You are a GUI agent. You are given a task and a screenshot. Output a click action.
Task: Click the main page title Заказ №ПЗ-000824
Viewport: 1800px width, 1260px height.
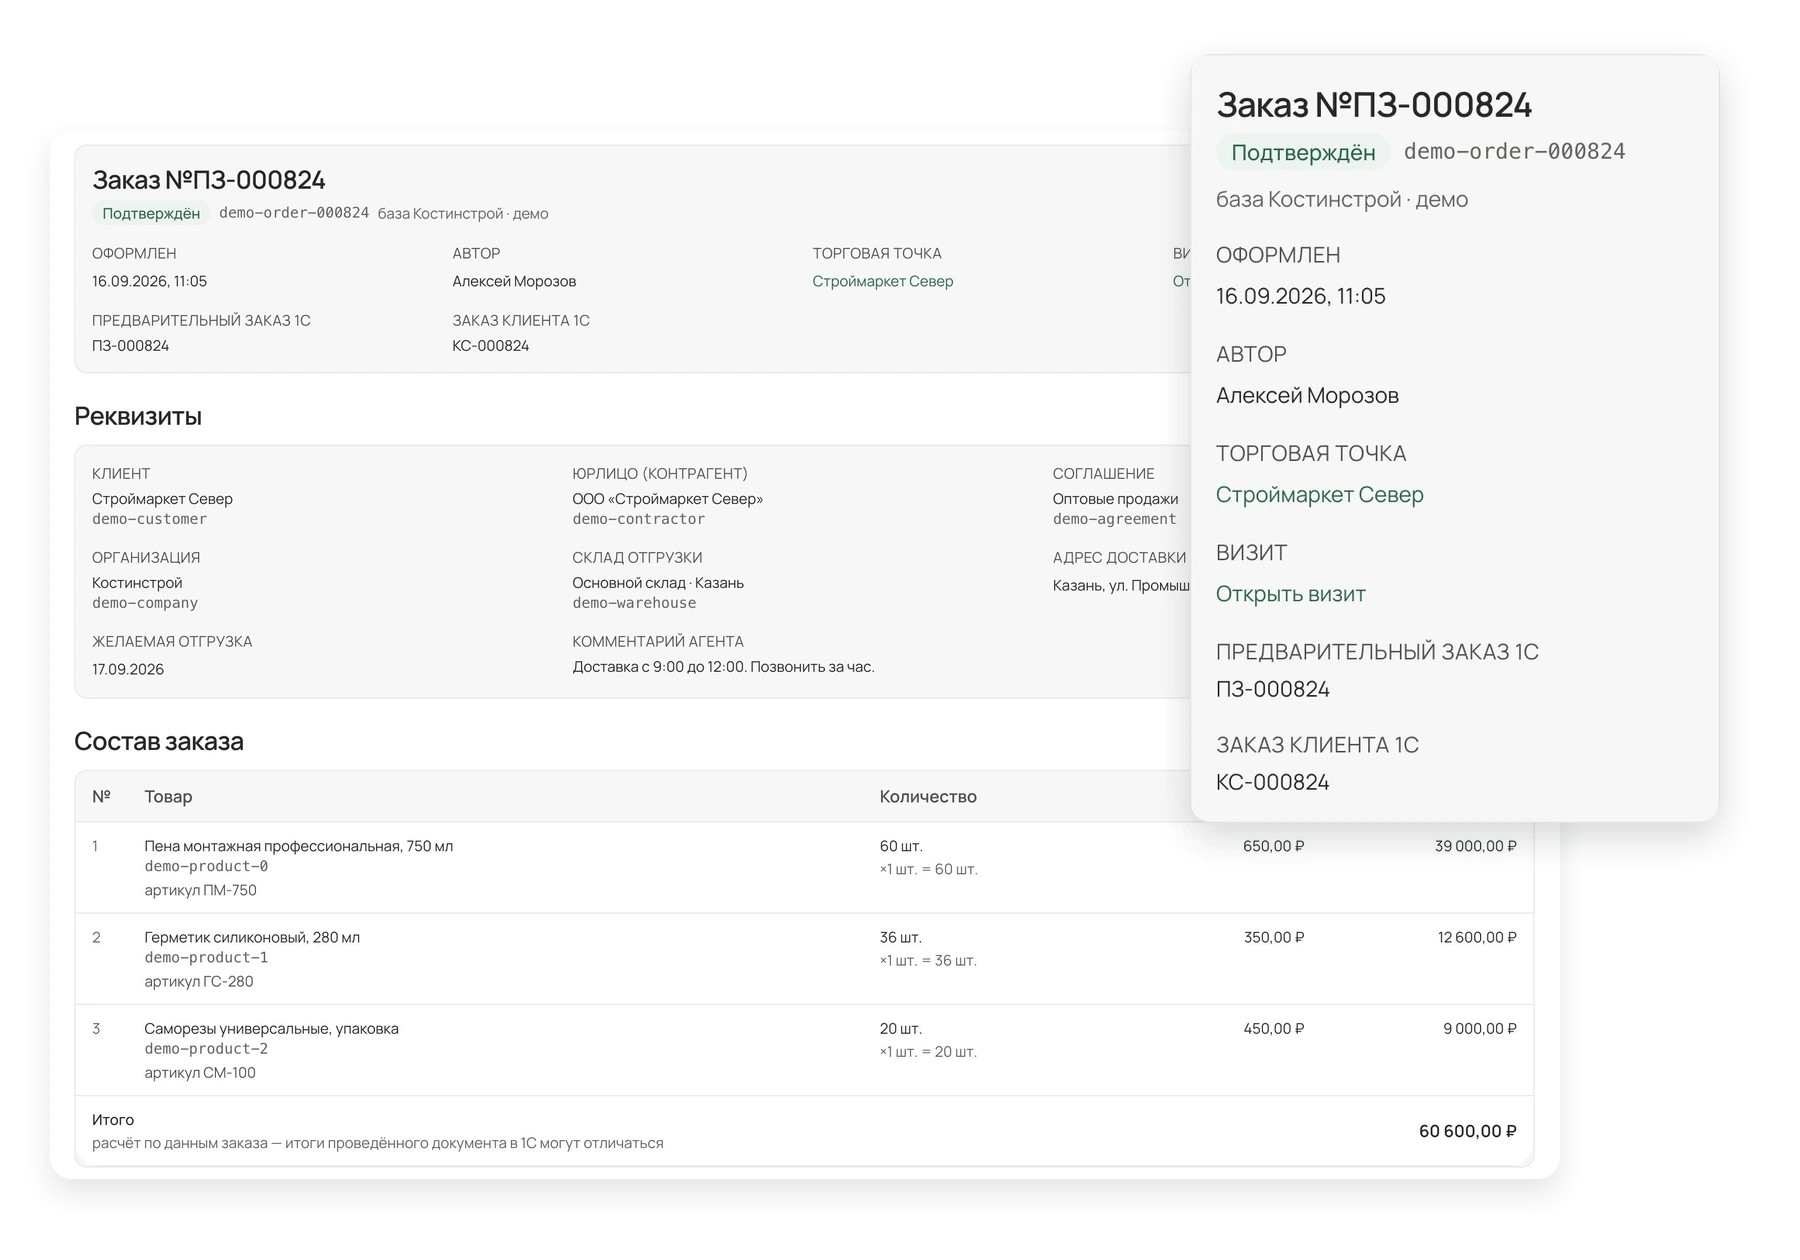209,180
